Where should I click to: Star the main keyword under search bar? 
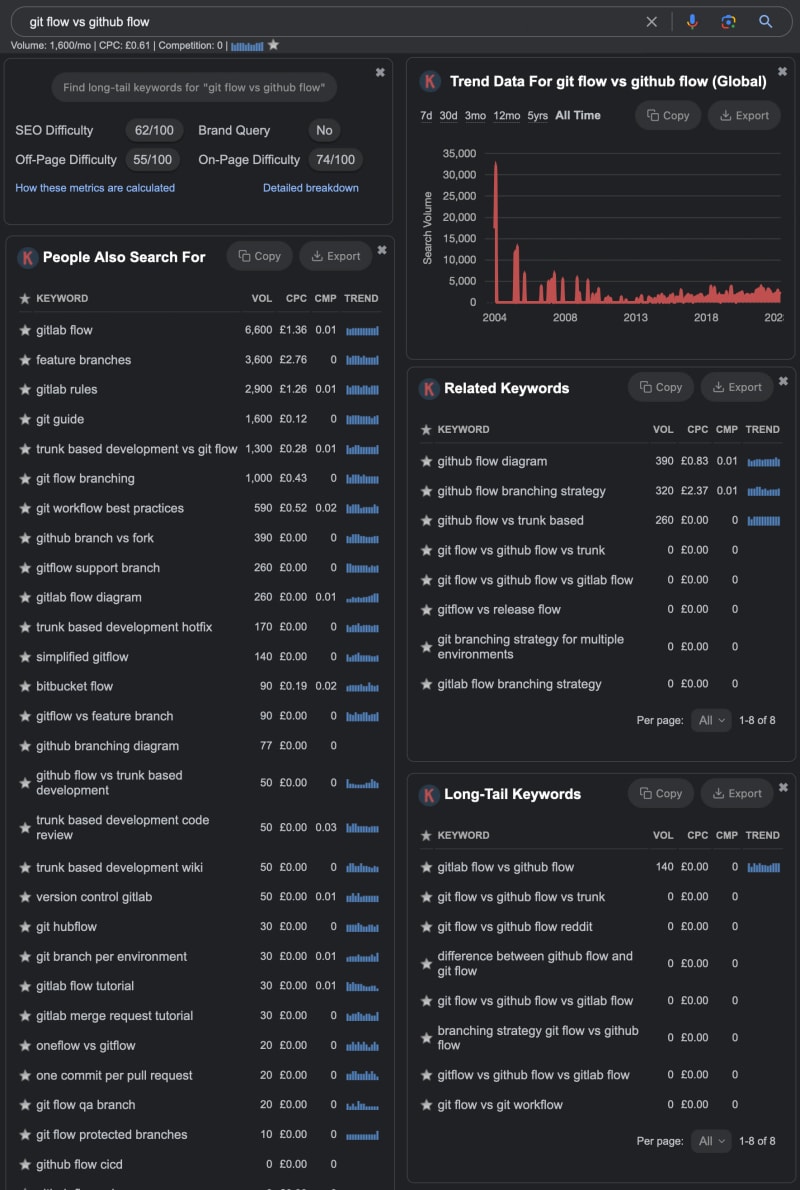[273, 46]
